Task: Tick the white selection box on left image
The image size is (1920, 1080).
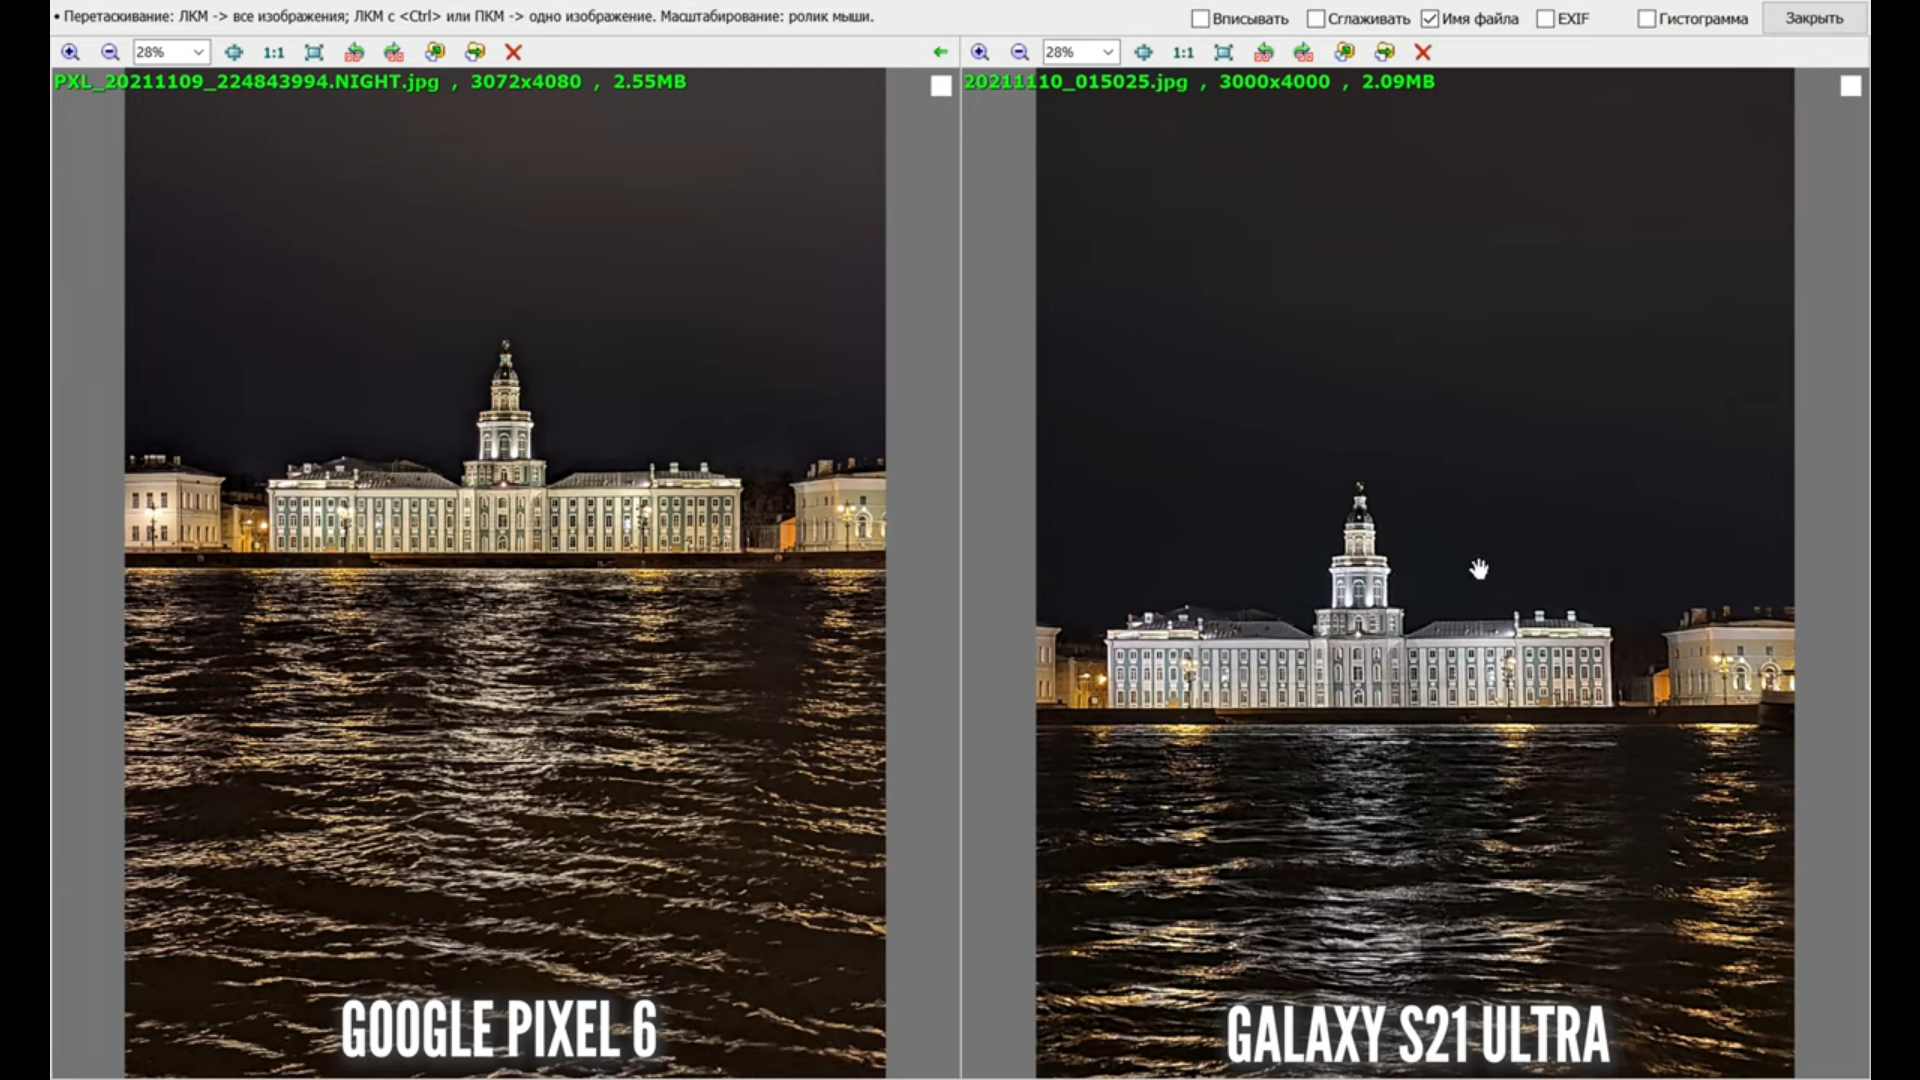Action: pos(941,86)
